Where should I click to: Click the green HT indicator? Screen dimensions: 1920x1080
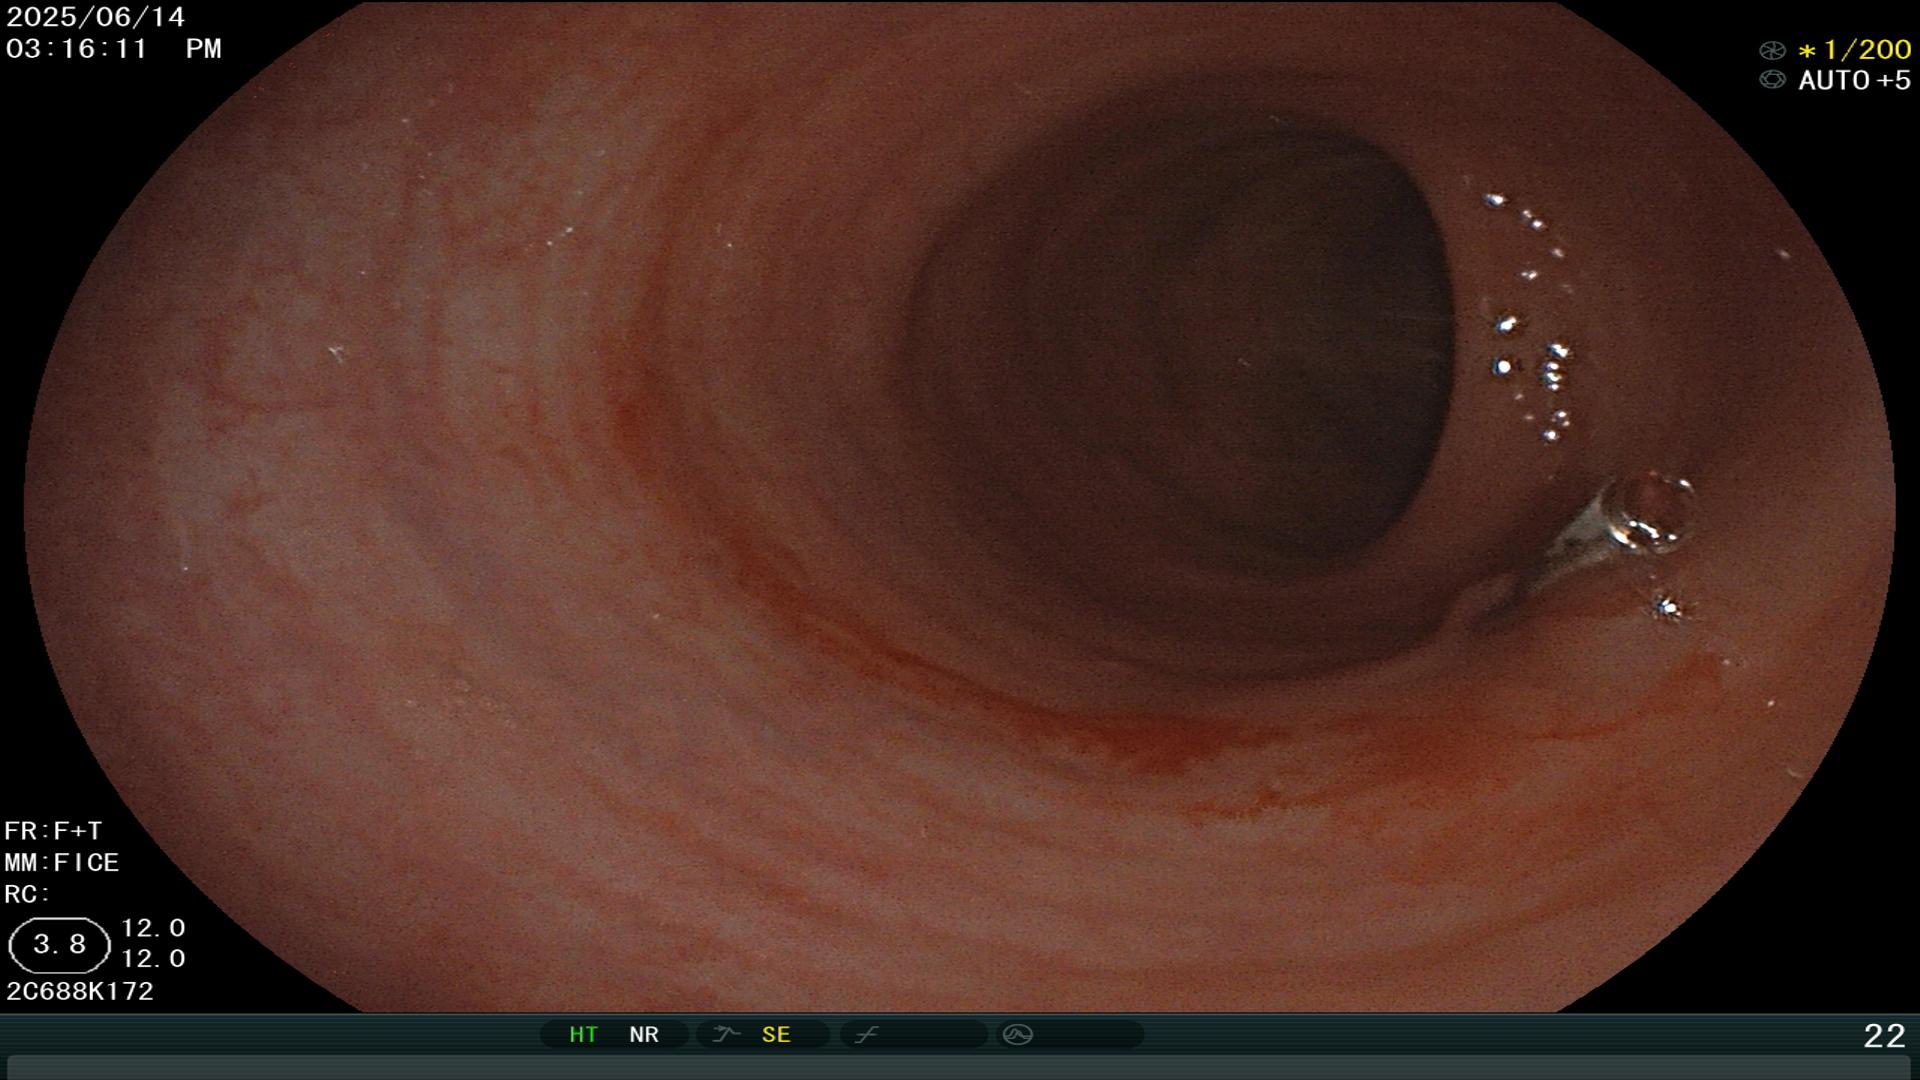[583, 1034]
